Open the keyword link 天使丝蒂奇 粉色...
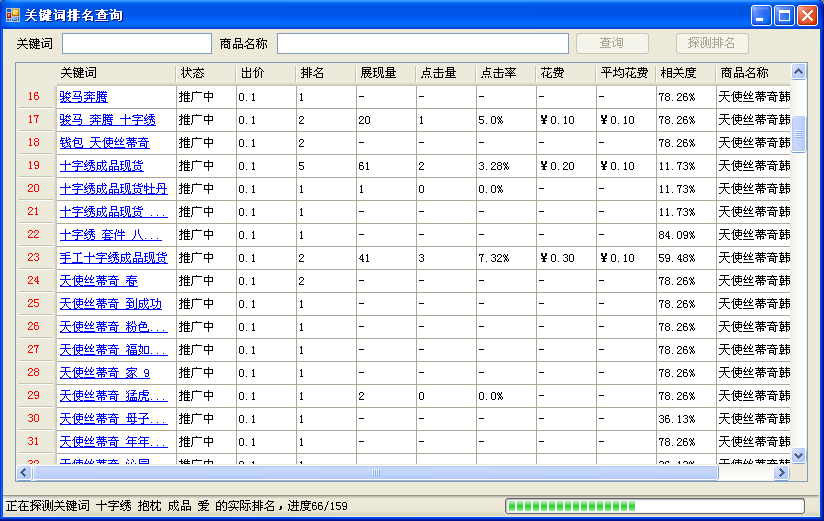 114,327
